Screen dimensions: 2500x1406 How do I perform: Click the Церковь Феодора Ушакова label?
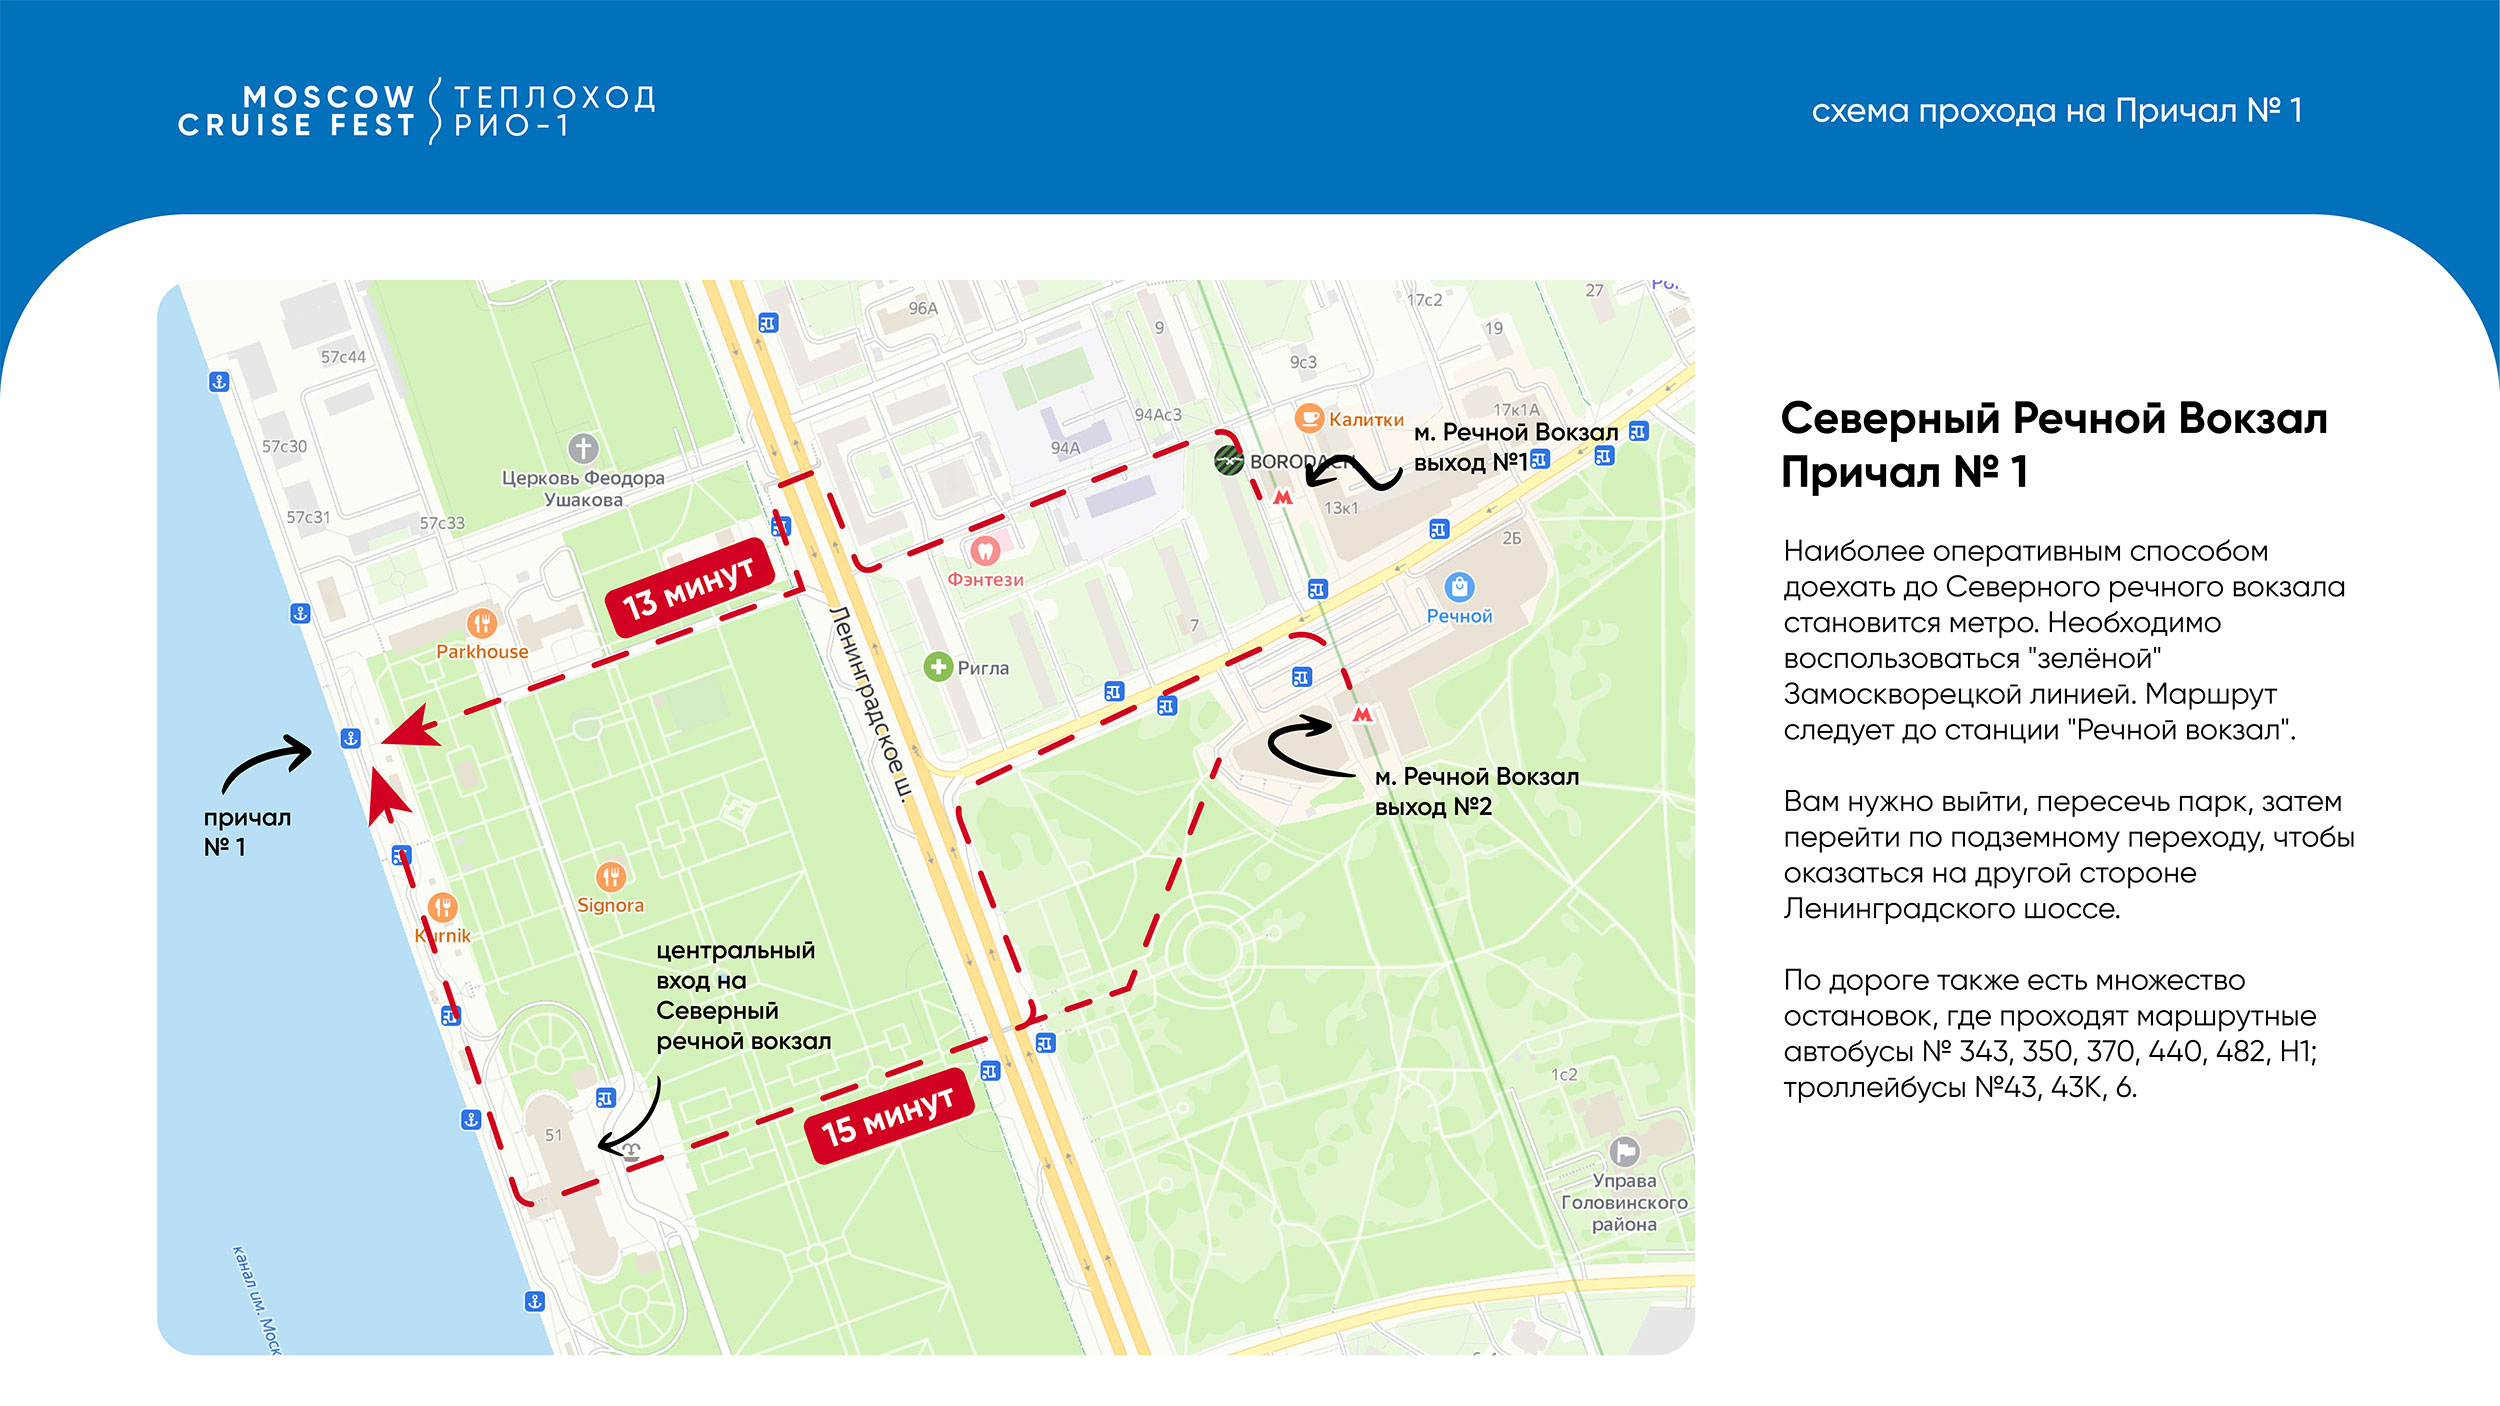[583, 488]
